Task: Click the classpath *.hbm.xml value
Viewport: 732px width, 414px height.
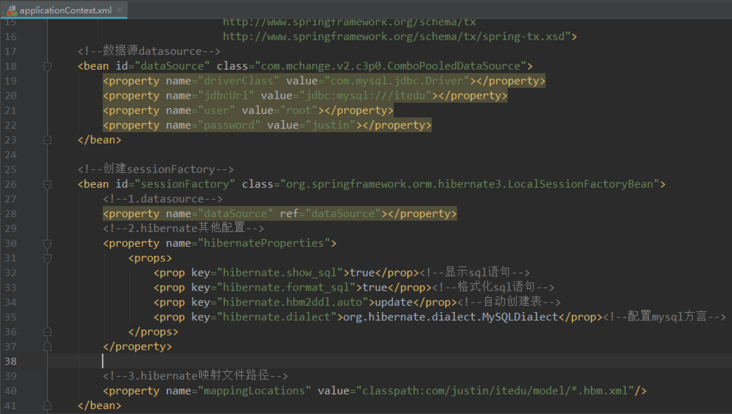Action: click(x=495, y=391)
